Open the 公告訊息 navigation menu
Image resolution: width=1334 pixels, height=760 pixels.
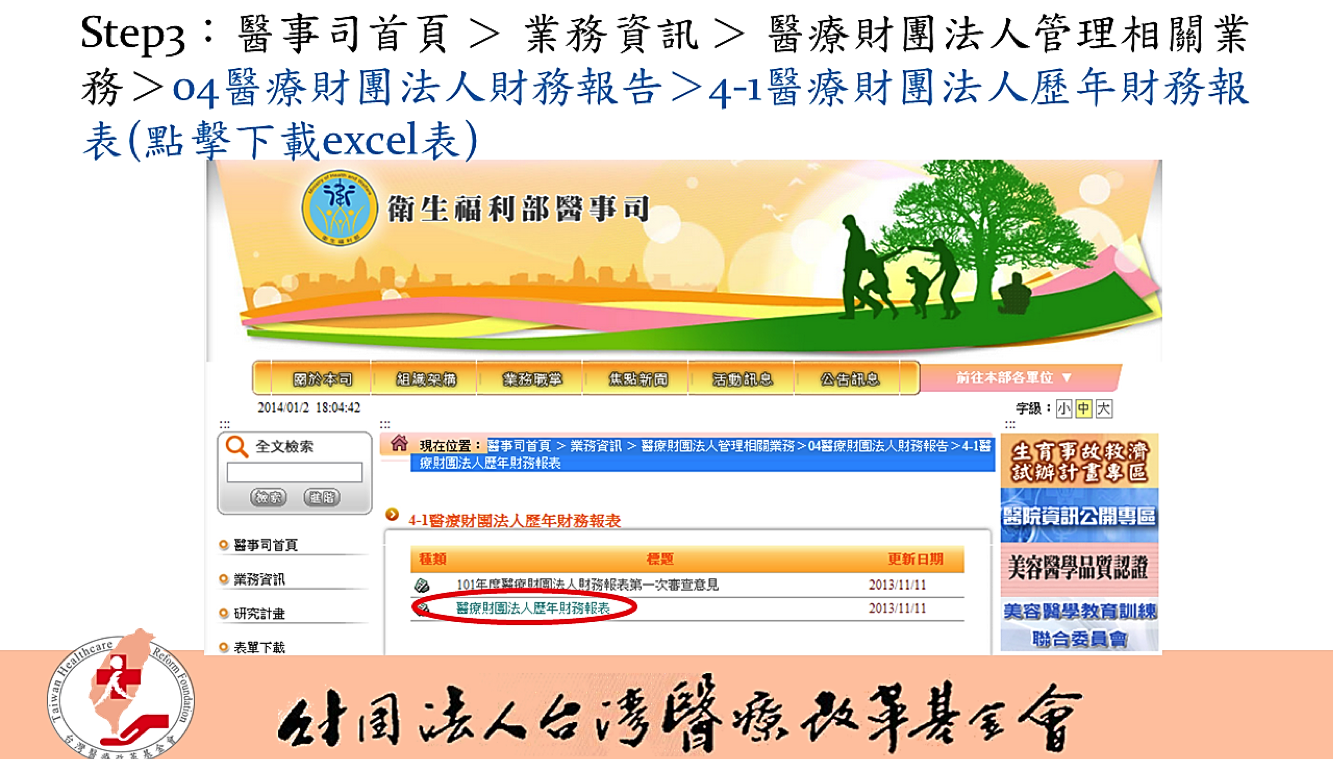(849, 379)
